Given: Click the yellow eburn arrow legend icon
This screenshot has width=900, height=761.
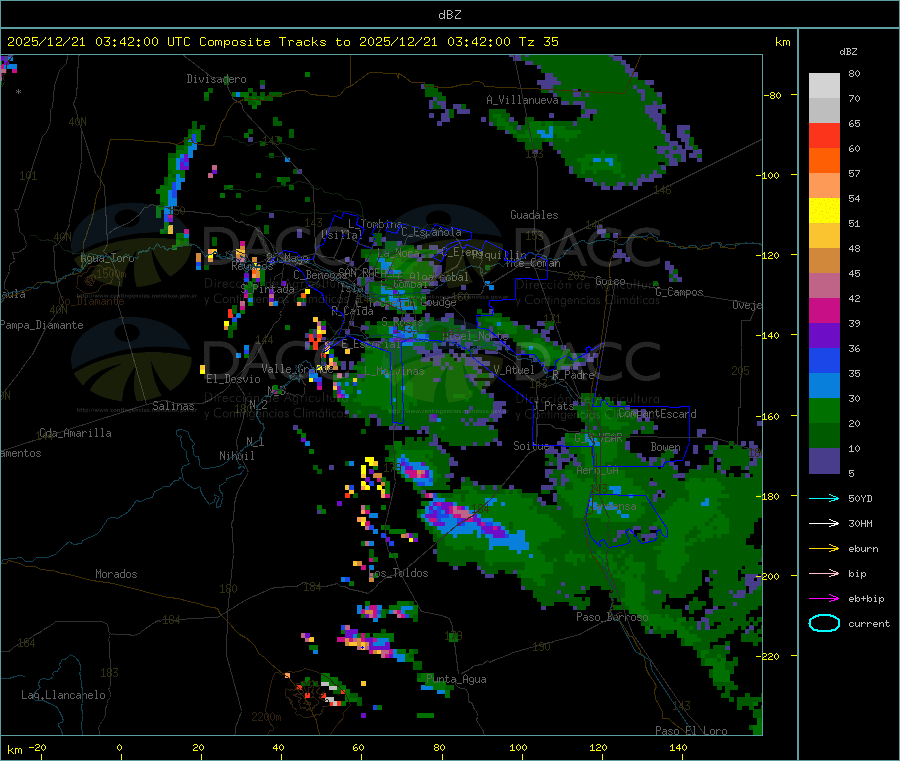Looking at the screenshot, I should pos(824,548).
